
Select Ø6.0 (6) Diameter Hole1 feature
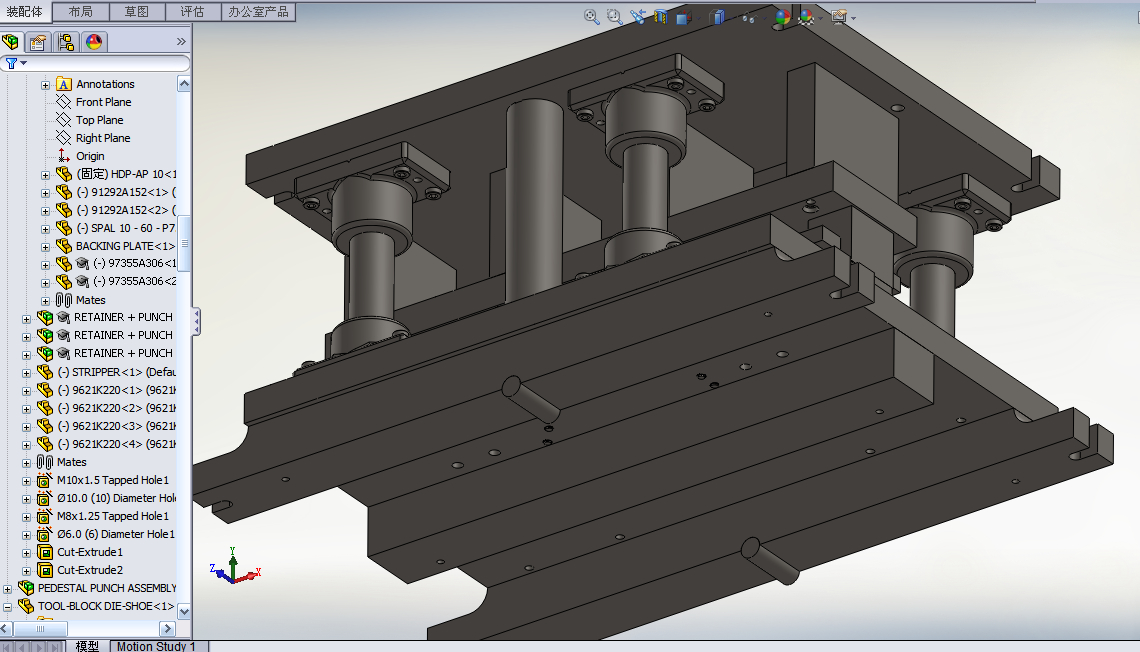[116, 534]
